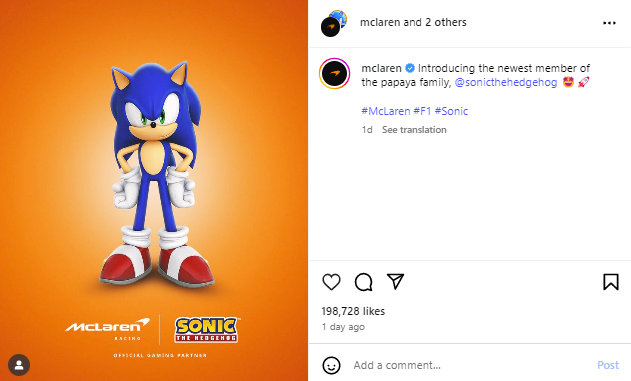Open the #Sonic hashtag
The width and height of the screenshot is (631, 381).
point(451,111)
